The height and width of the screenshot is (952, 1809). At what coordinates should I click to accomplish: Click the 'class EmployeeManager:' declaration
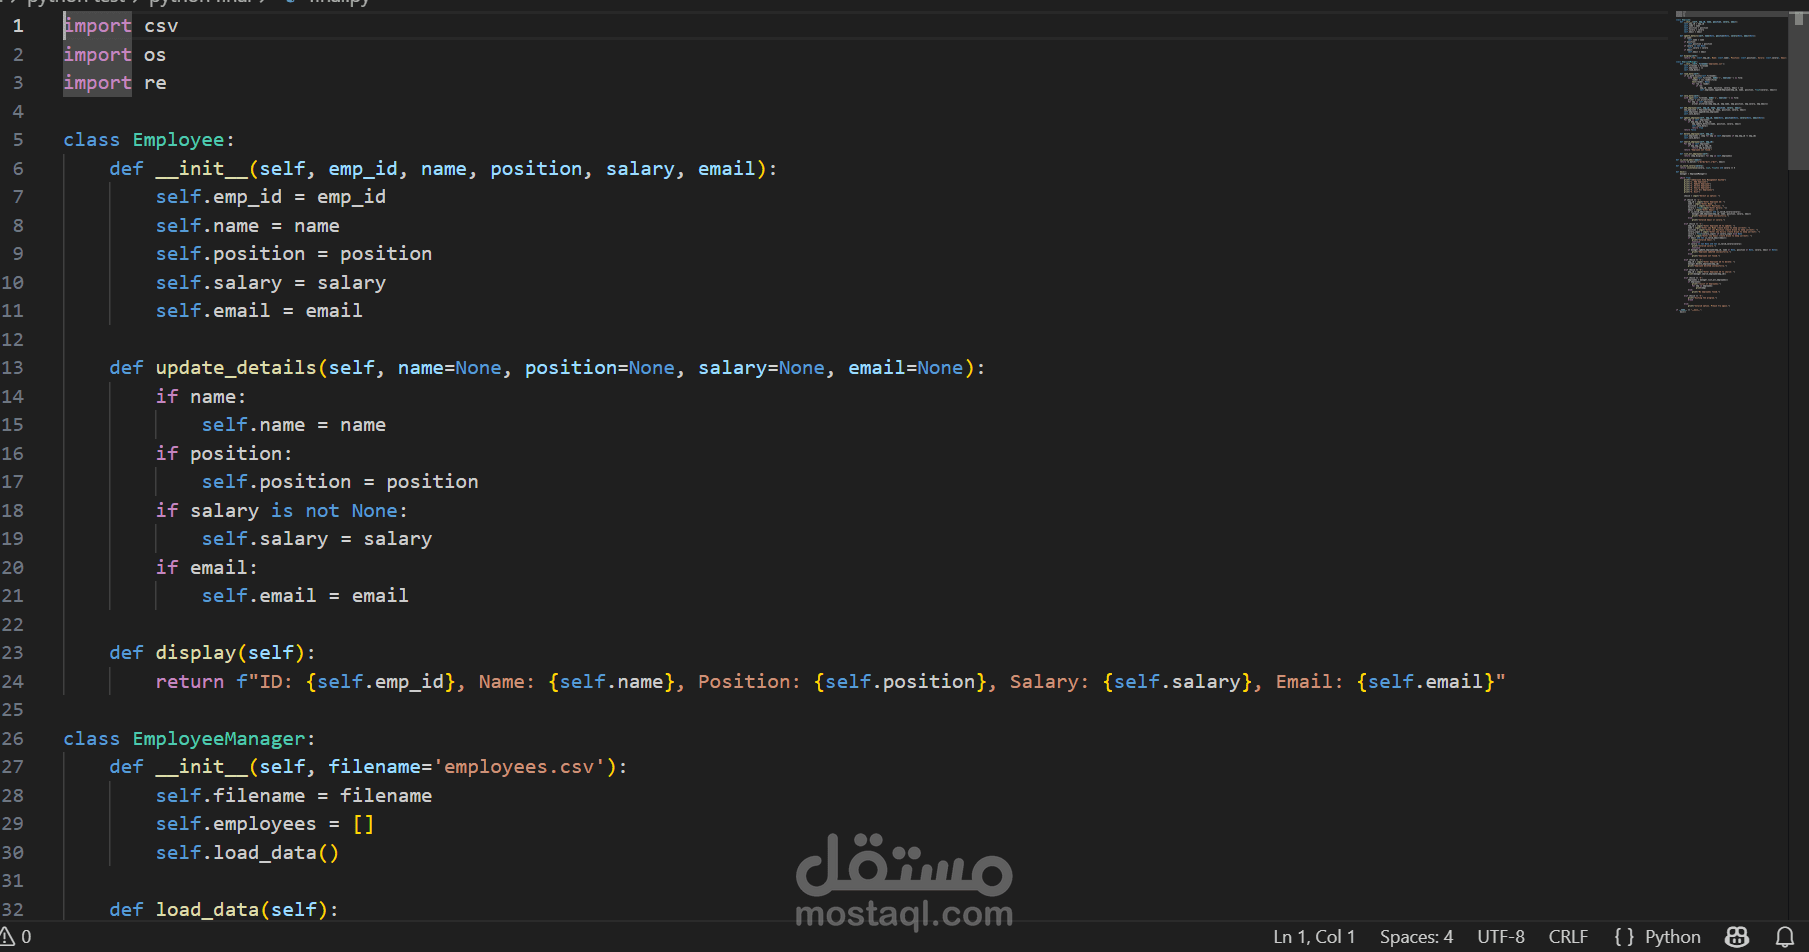190,739
